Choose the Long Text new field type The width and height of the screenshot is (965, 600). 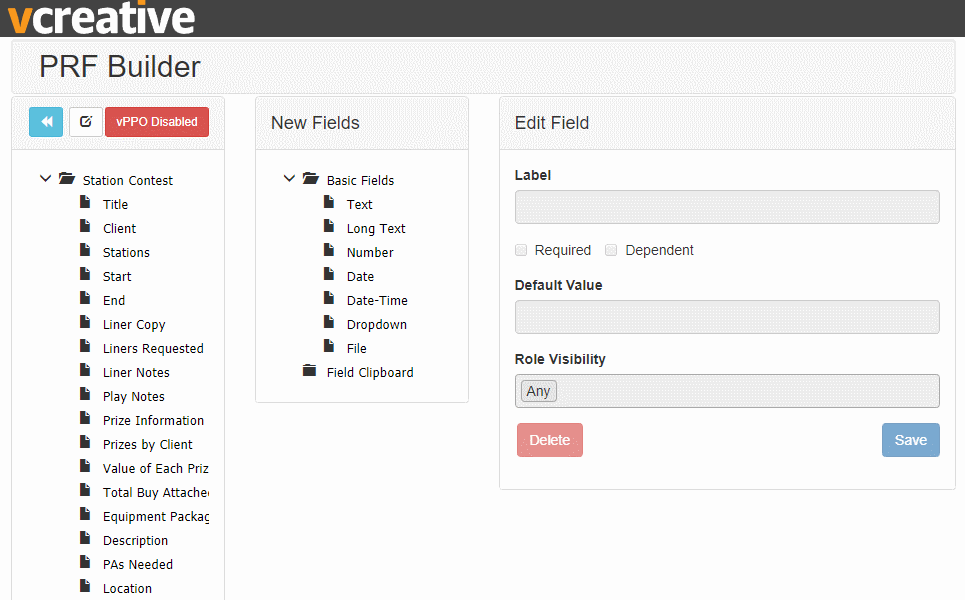tap(376, 228)
